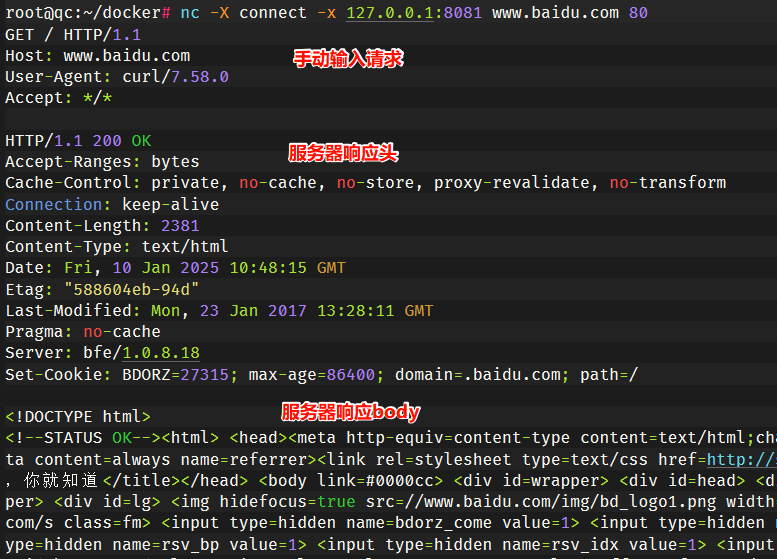
Task: Click the Date header line with 10:48:15 GMT
Action: tap(175, 268)
